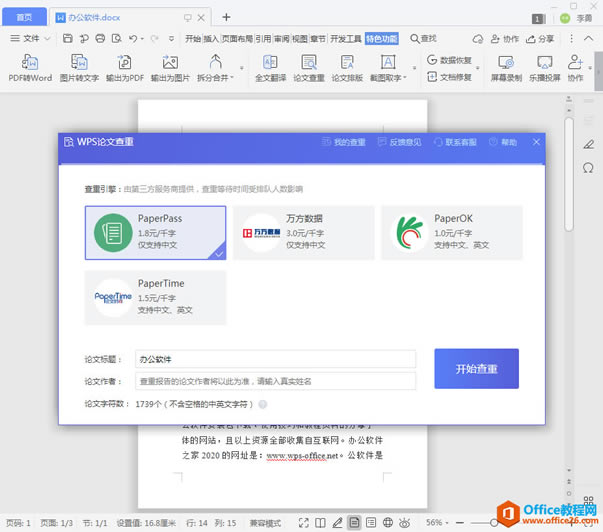Click 反馈意见 in the dialog header

point(400,142)
